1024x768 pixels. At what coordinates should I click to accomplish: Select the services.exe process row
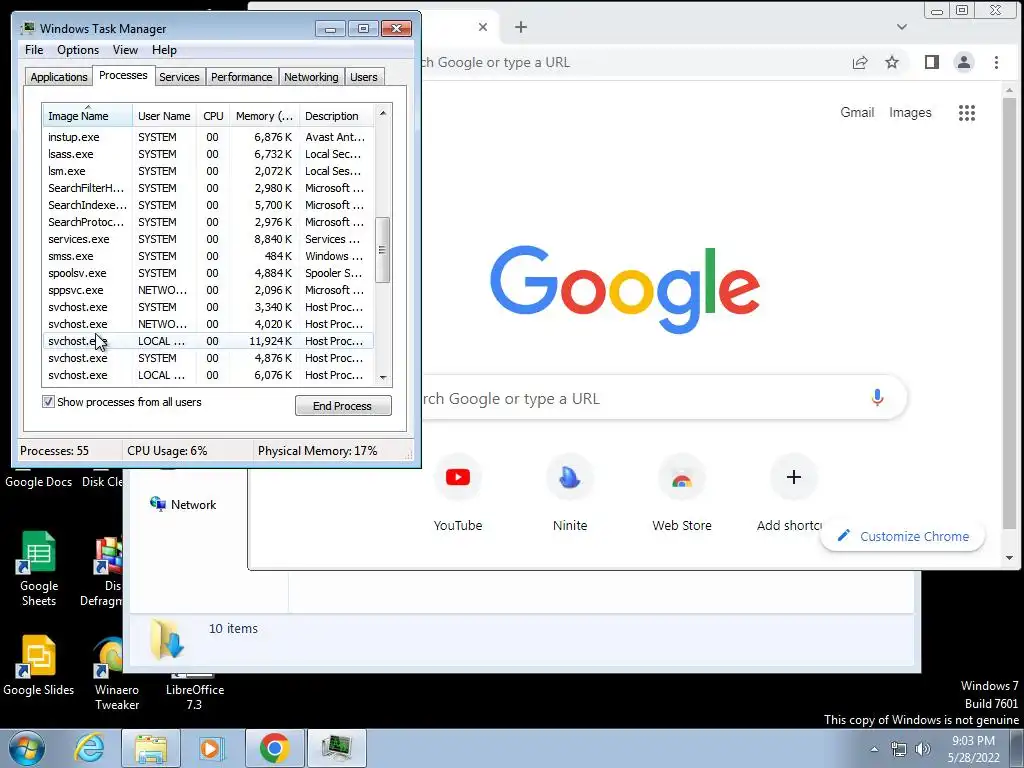click(x=208, y=239)
